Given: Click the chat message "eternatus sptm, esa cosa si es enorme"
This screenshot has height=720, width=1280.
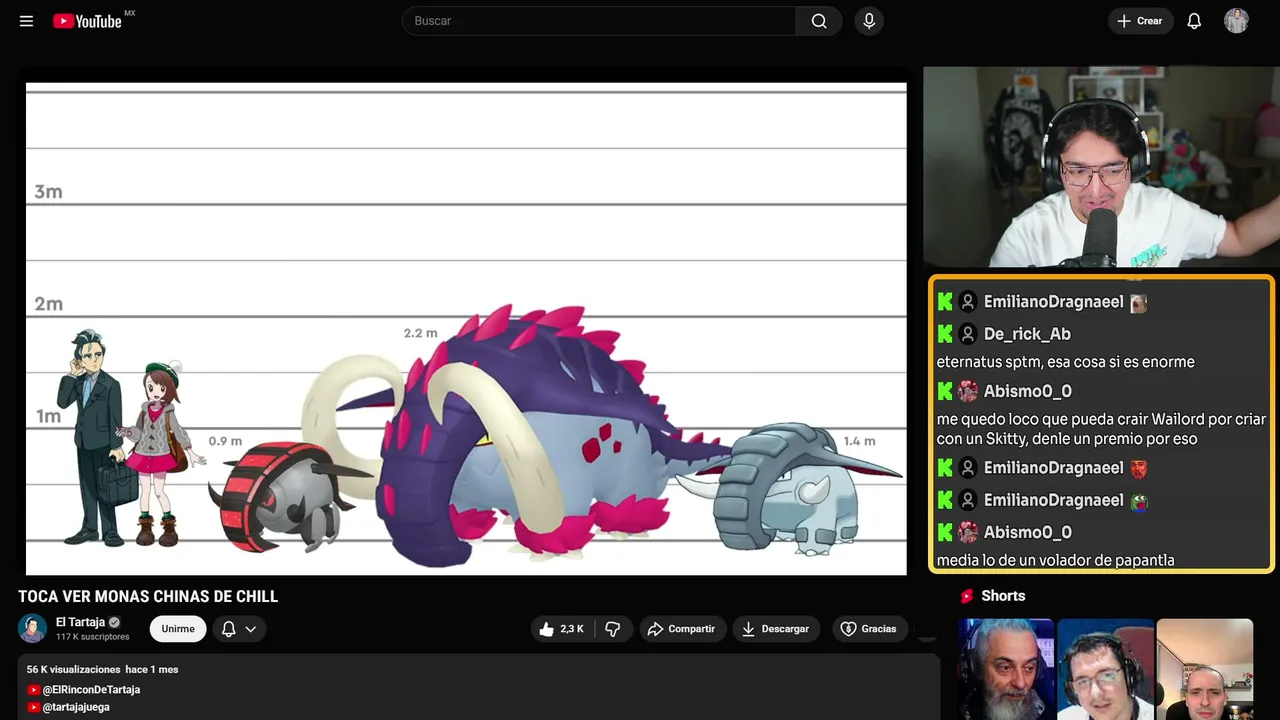Looking at the screenshot, I should [1065, 362].
